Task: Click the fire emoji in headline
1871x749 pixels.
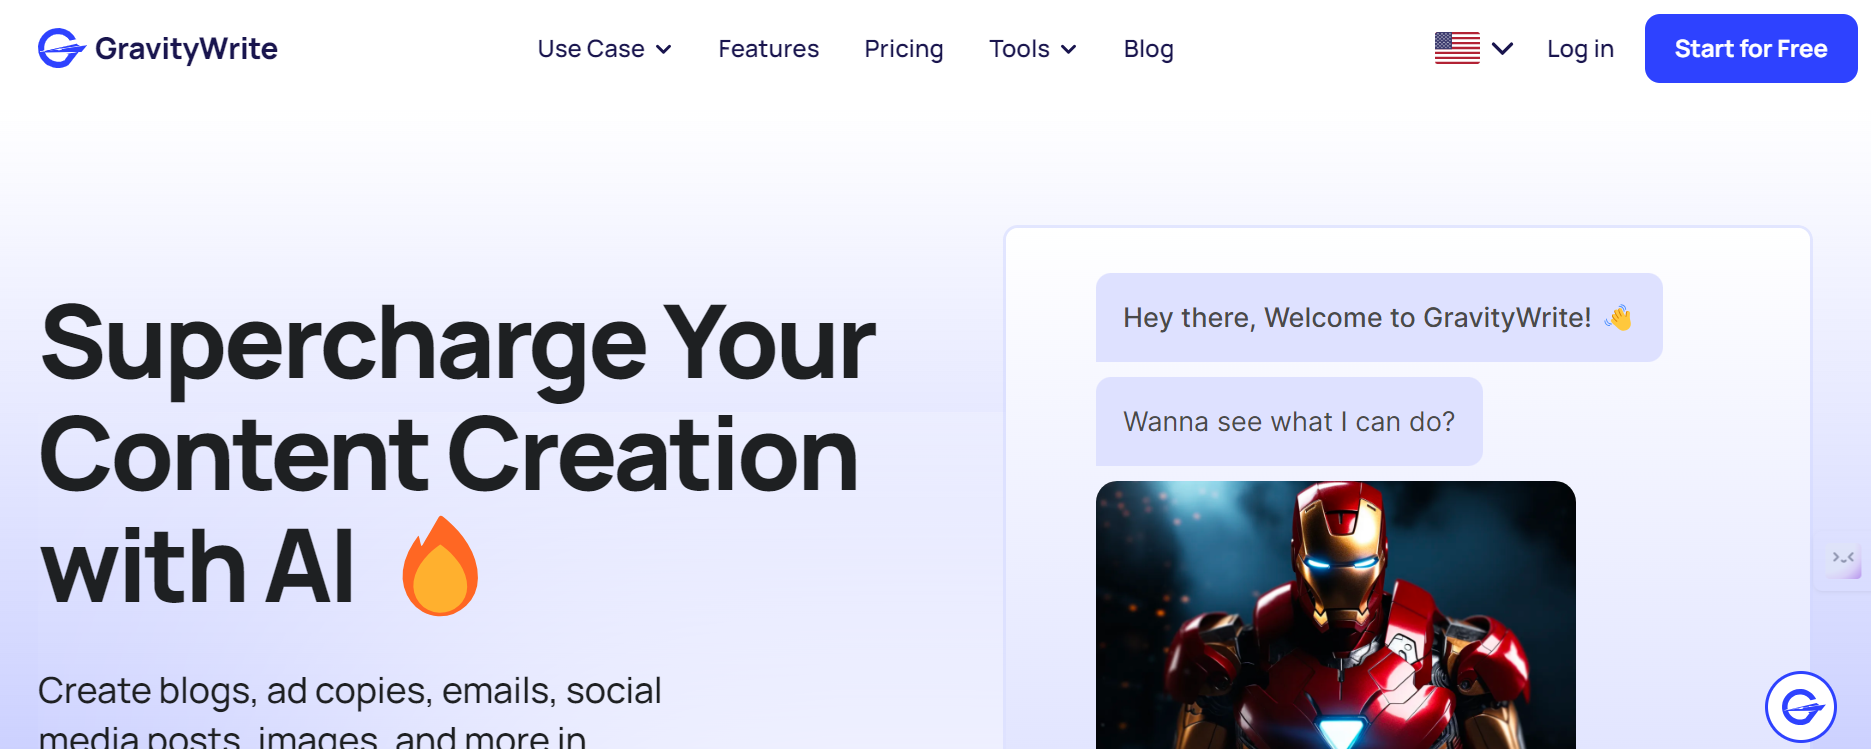Action: 440,566
